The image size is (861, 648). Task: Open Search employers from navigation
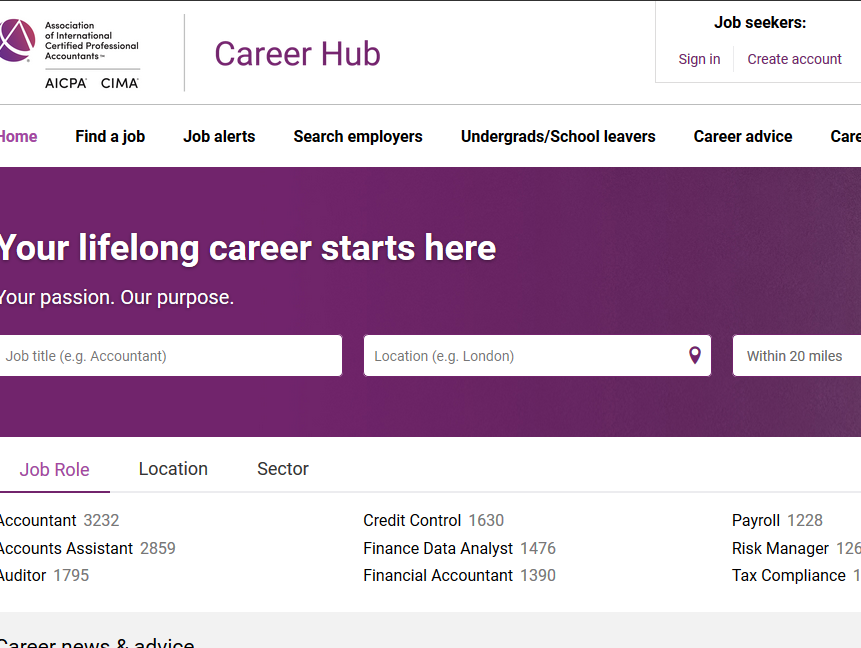(x=358, y=137)
